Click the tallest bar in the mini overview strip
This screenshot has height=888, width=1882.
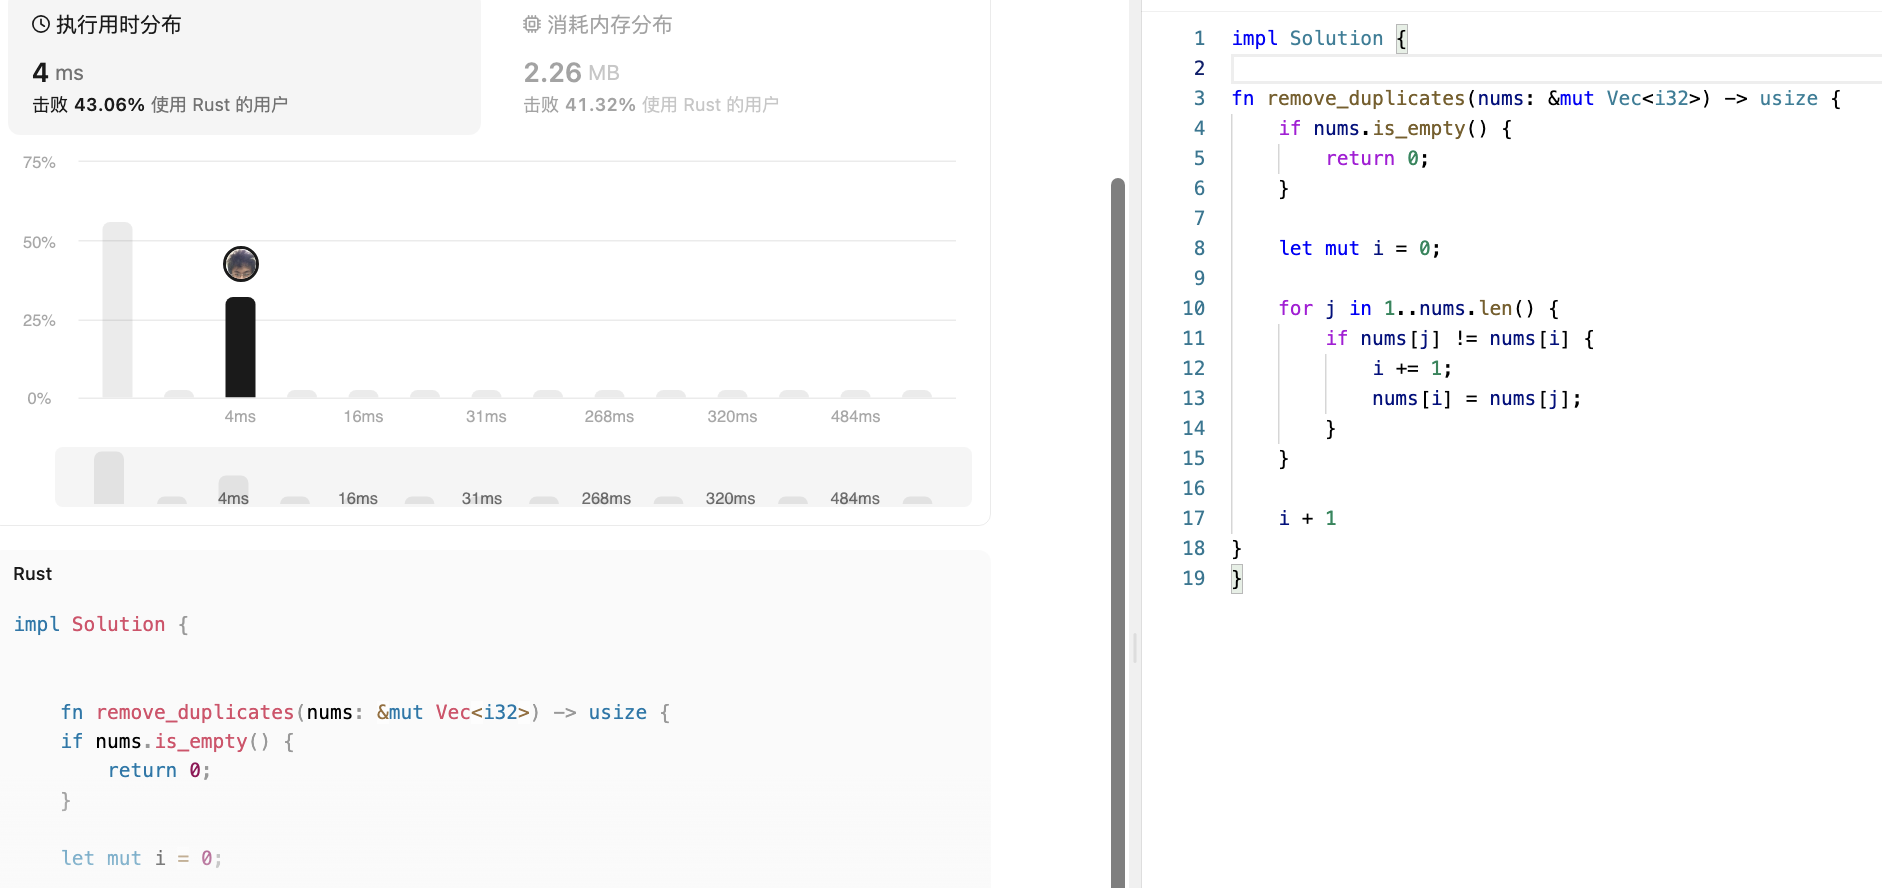tap(109, 478)
